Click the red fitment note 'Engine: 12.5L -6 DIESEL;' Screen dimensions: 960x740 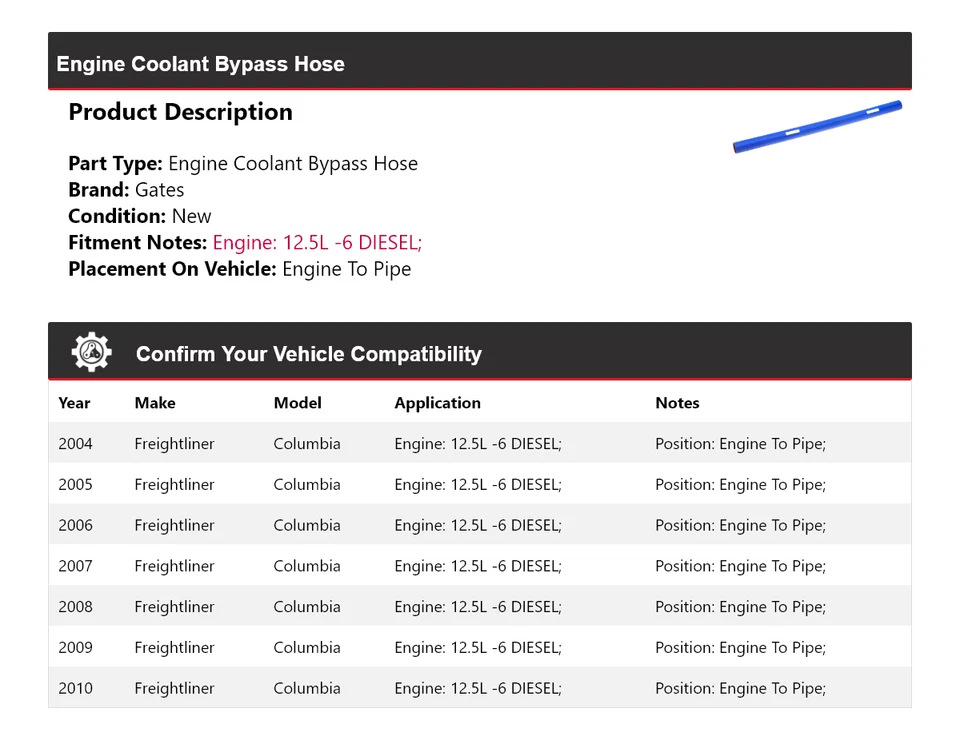[x=317, y=242]
